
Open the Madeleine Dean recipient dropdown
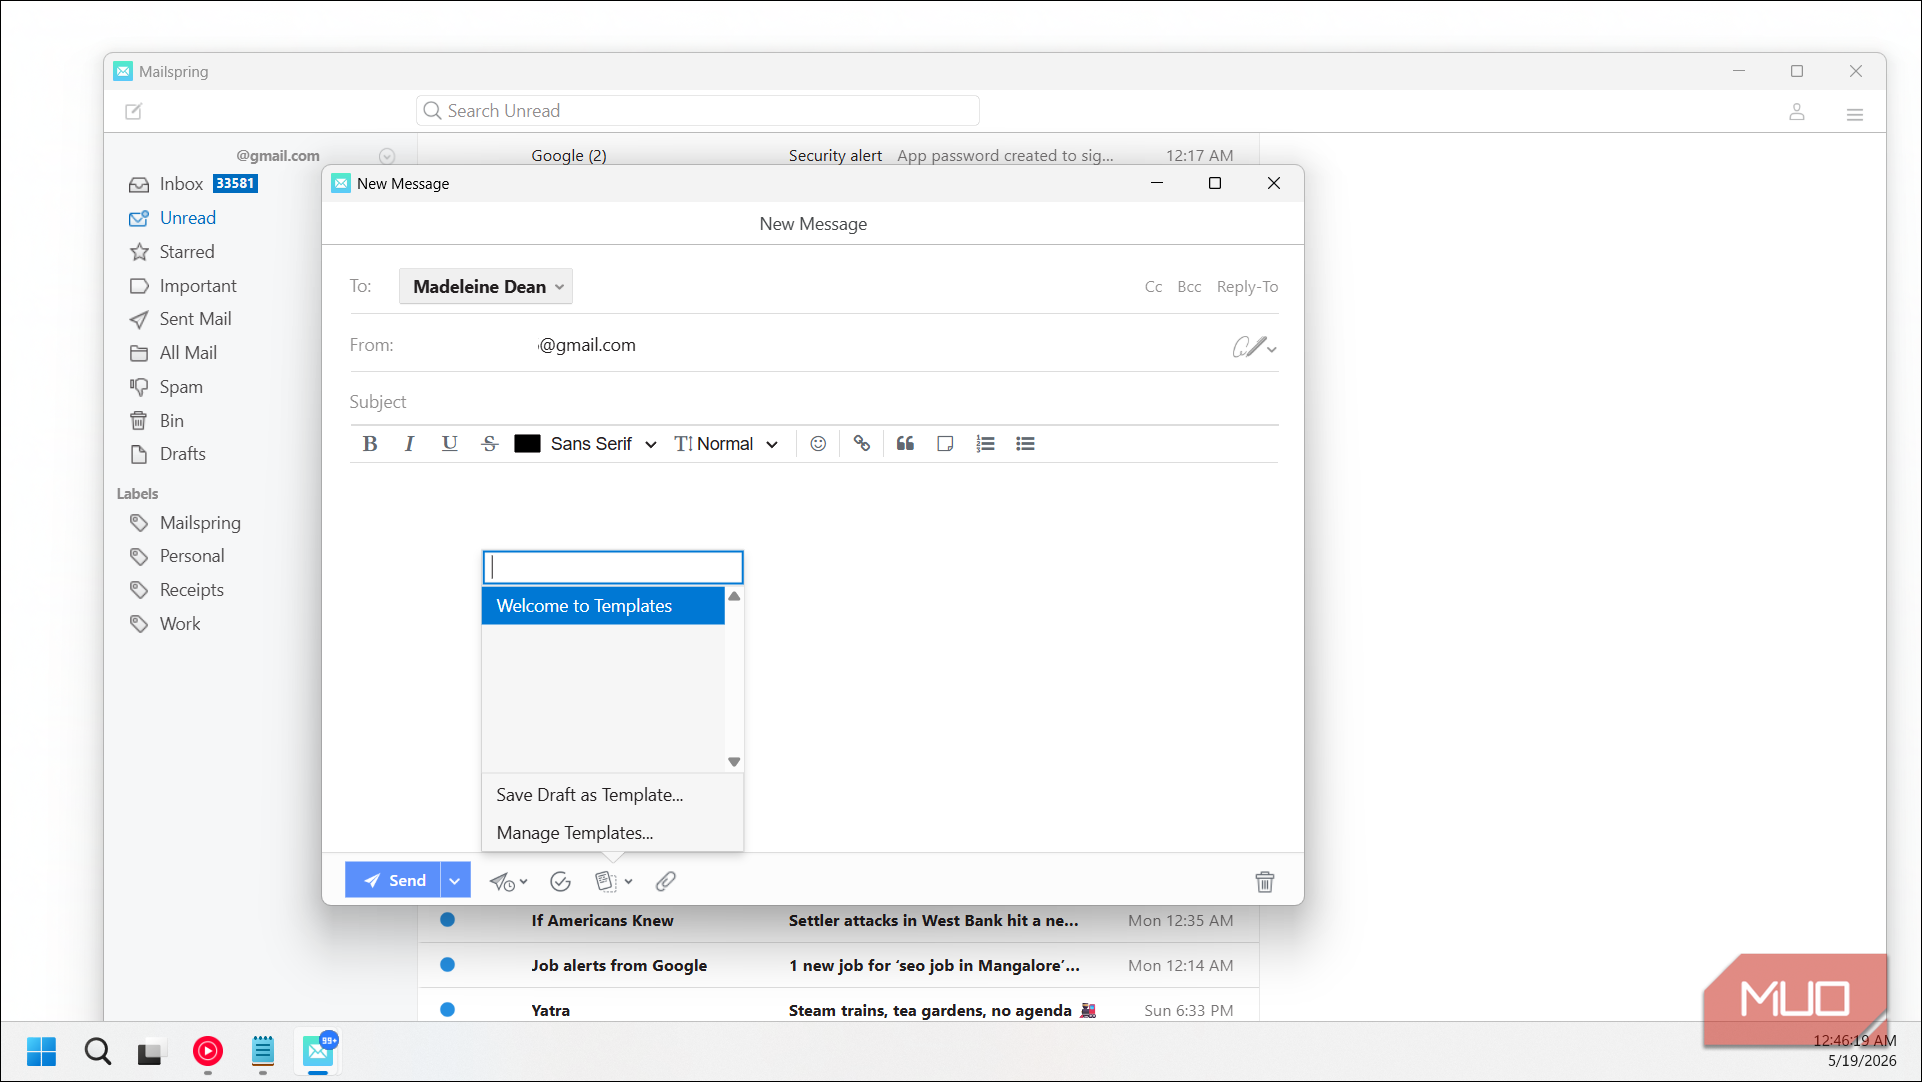(486, 287)
